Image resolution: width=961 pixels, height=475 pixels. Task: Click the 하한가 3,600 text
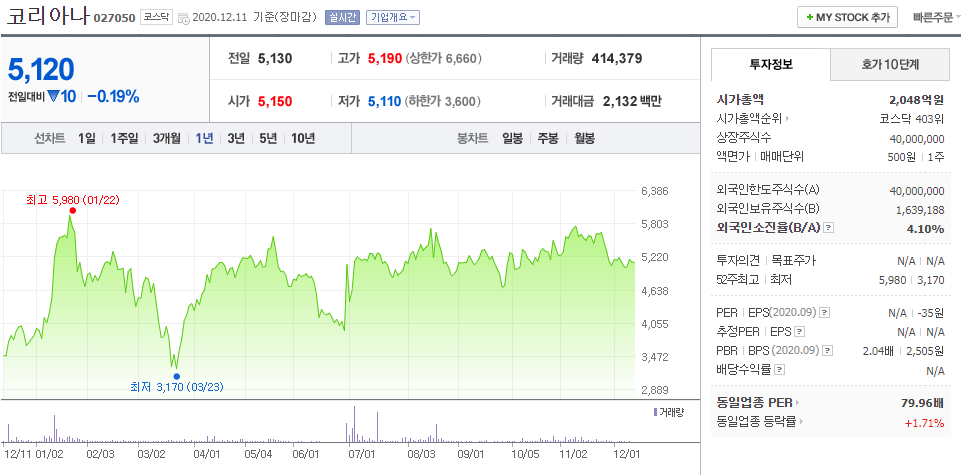[443, 101]
